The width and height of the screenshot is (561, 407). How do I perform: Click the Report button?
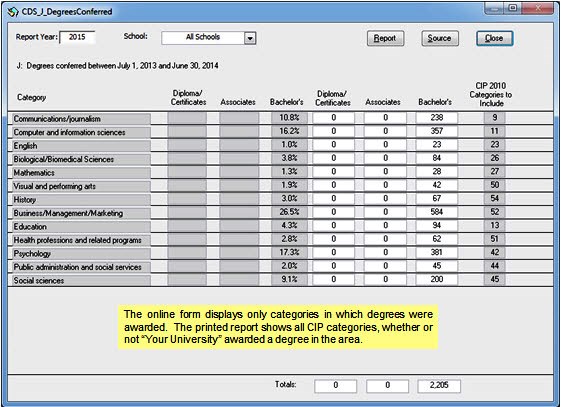tap(385, 38)
